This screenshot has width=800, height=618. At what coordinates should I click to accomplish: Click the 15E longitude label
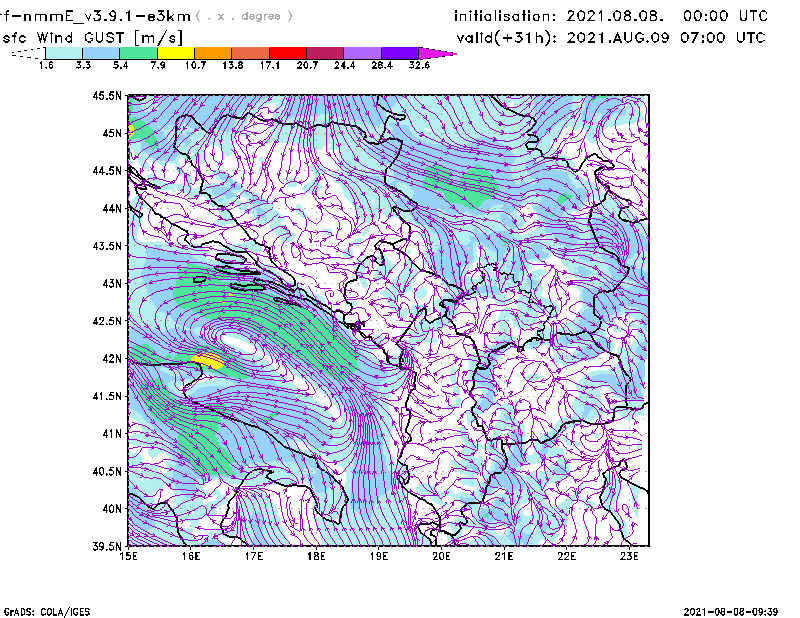[128, 556]
